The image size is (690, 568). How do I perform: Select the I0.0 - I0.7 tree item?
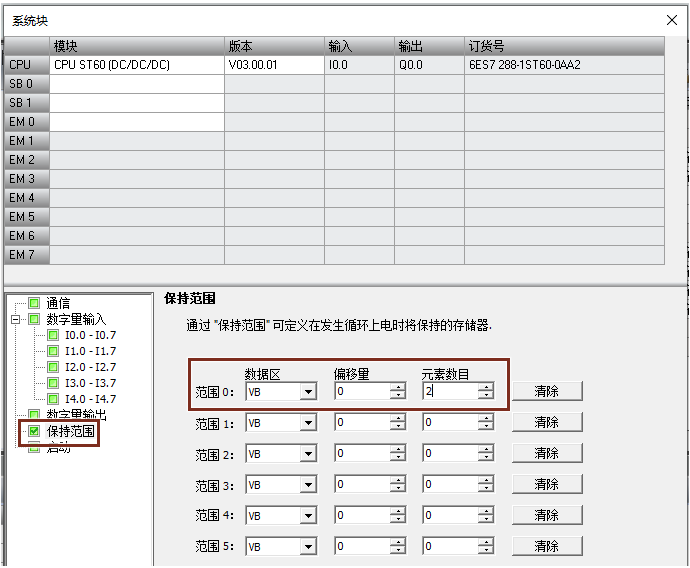pos(91,335)
